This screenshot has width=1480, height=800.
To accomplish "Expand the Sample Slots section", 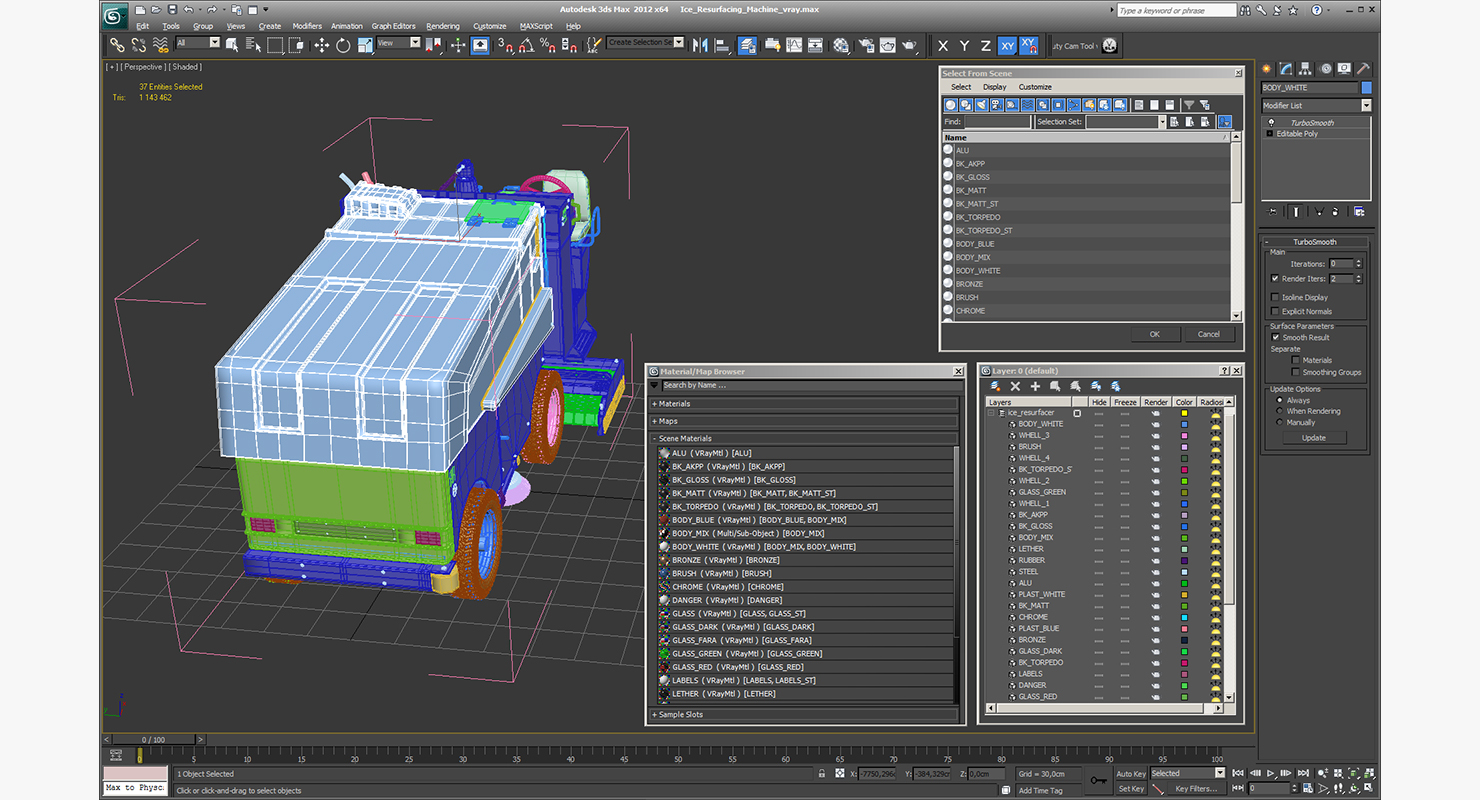I will tap(804, 715).
